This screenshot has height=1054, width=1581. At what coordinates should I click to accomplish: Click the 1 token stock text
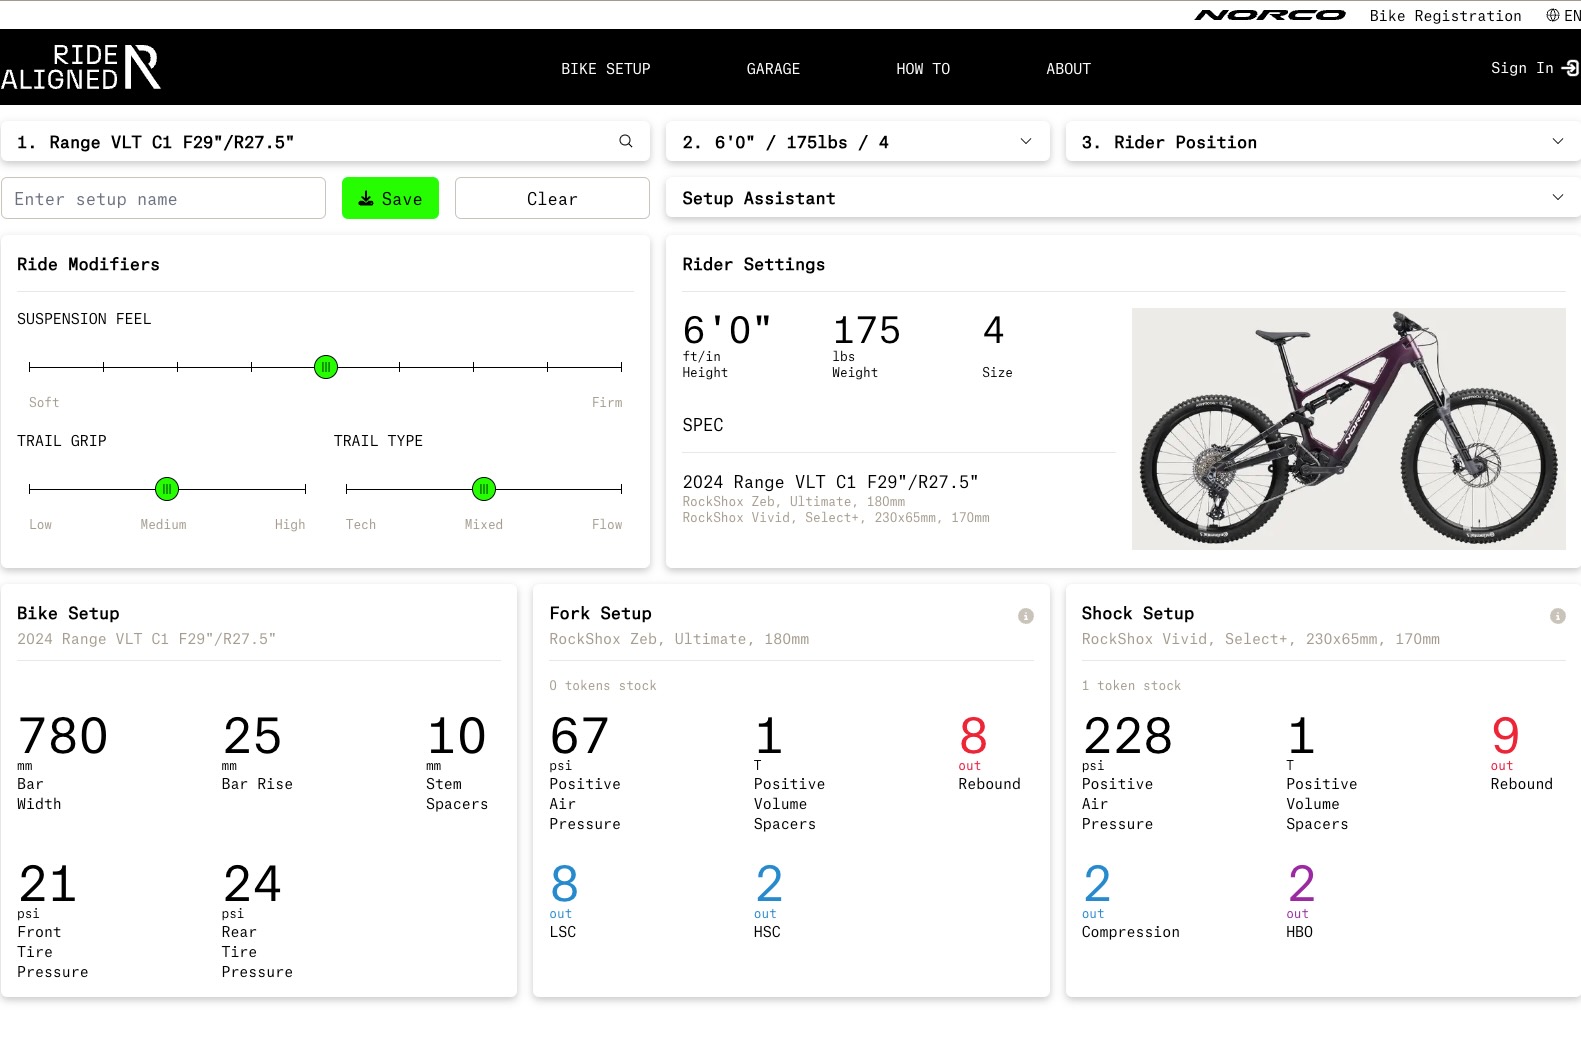click(1131, 686)
